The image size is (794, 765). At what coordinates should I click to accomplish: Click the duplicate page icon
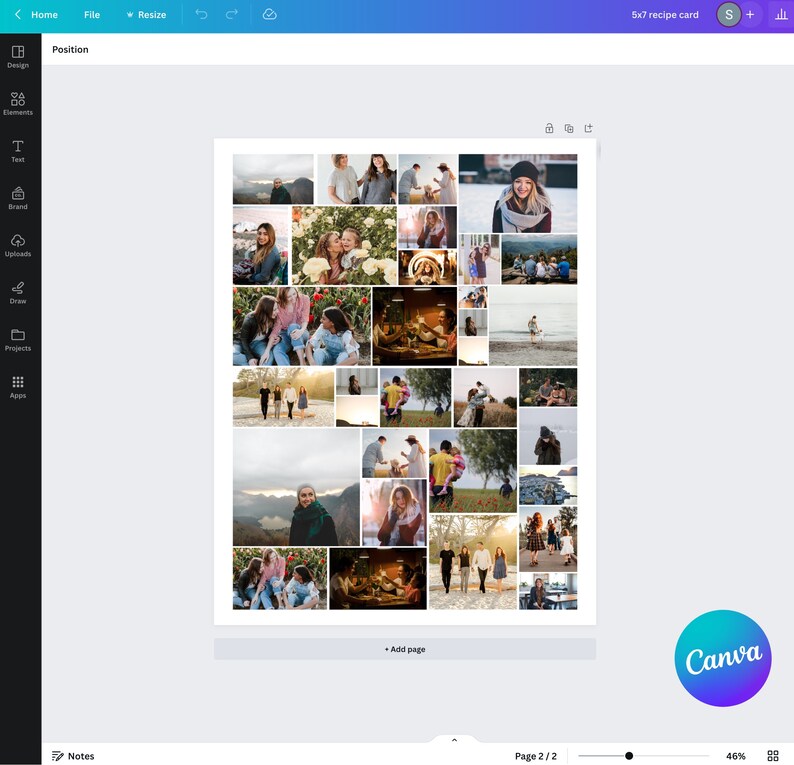(x=569, y=128)
